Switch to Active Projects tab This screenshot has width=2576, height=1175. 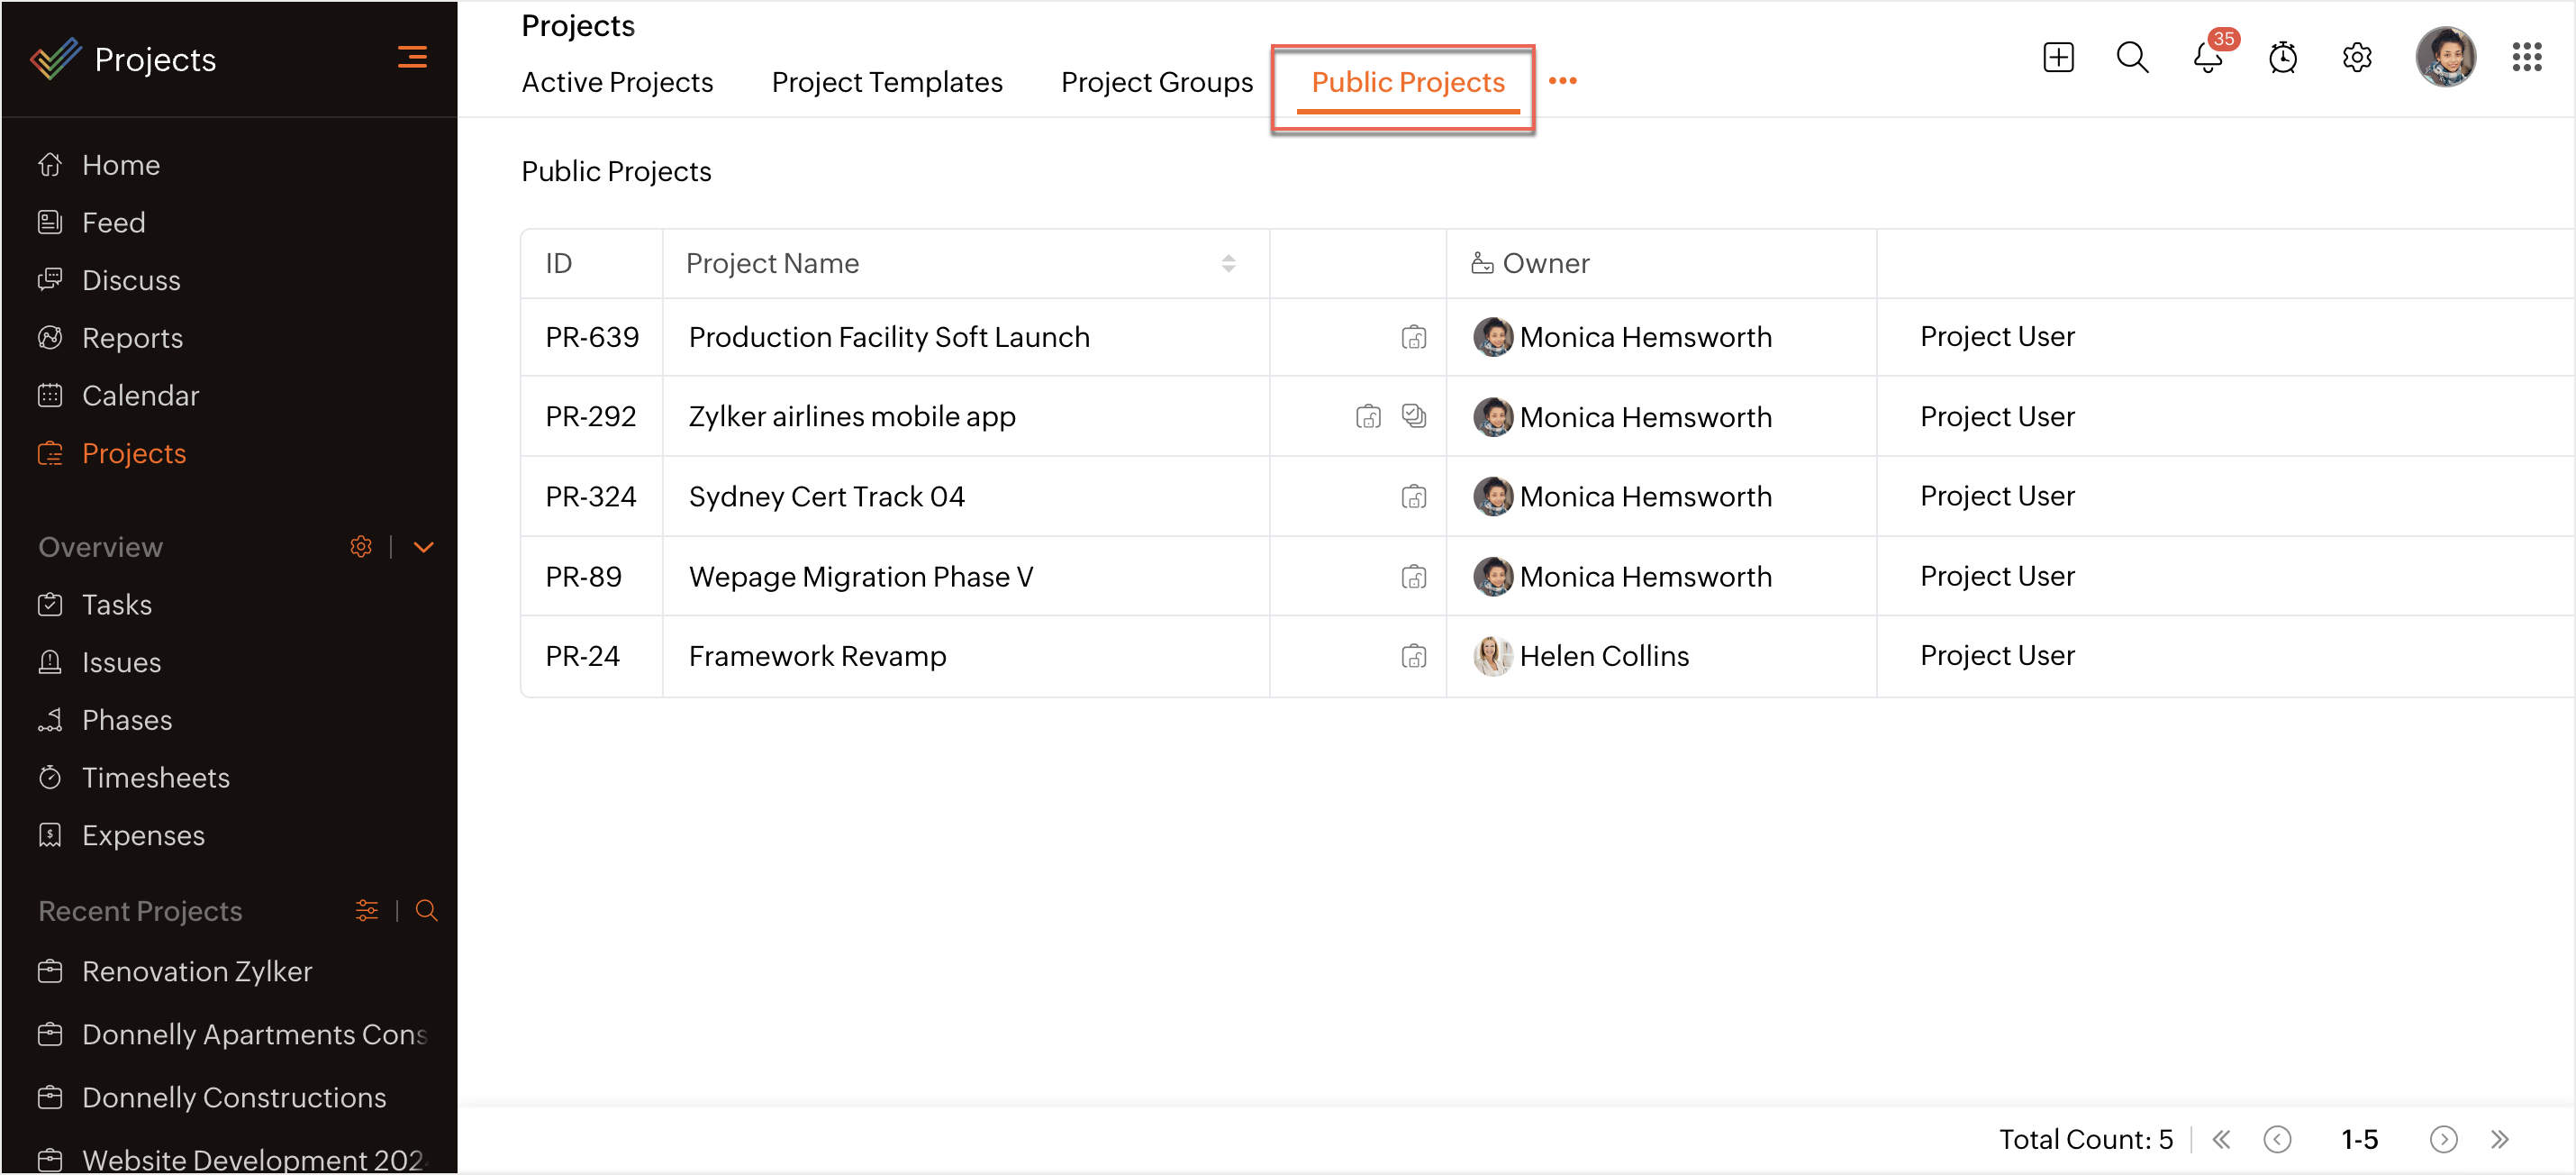[x=617, y=82]
